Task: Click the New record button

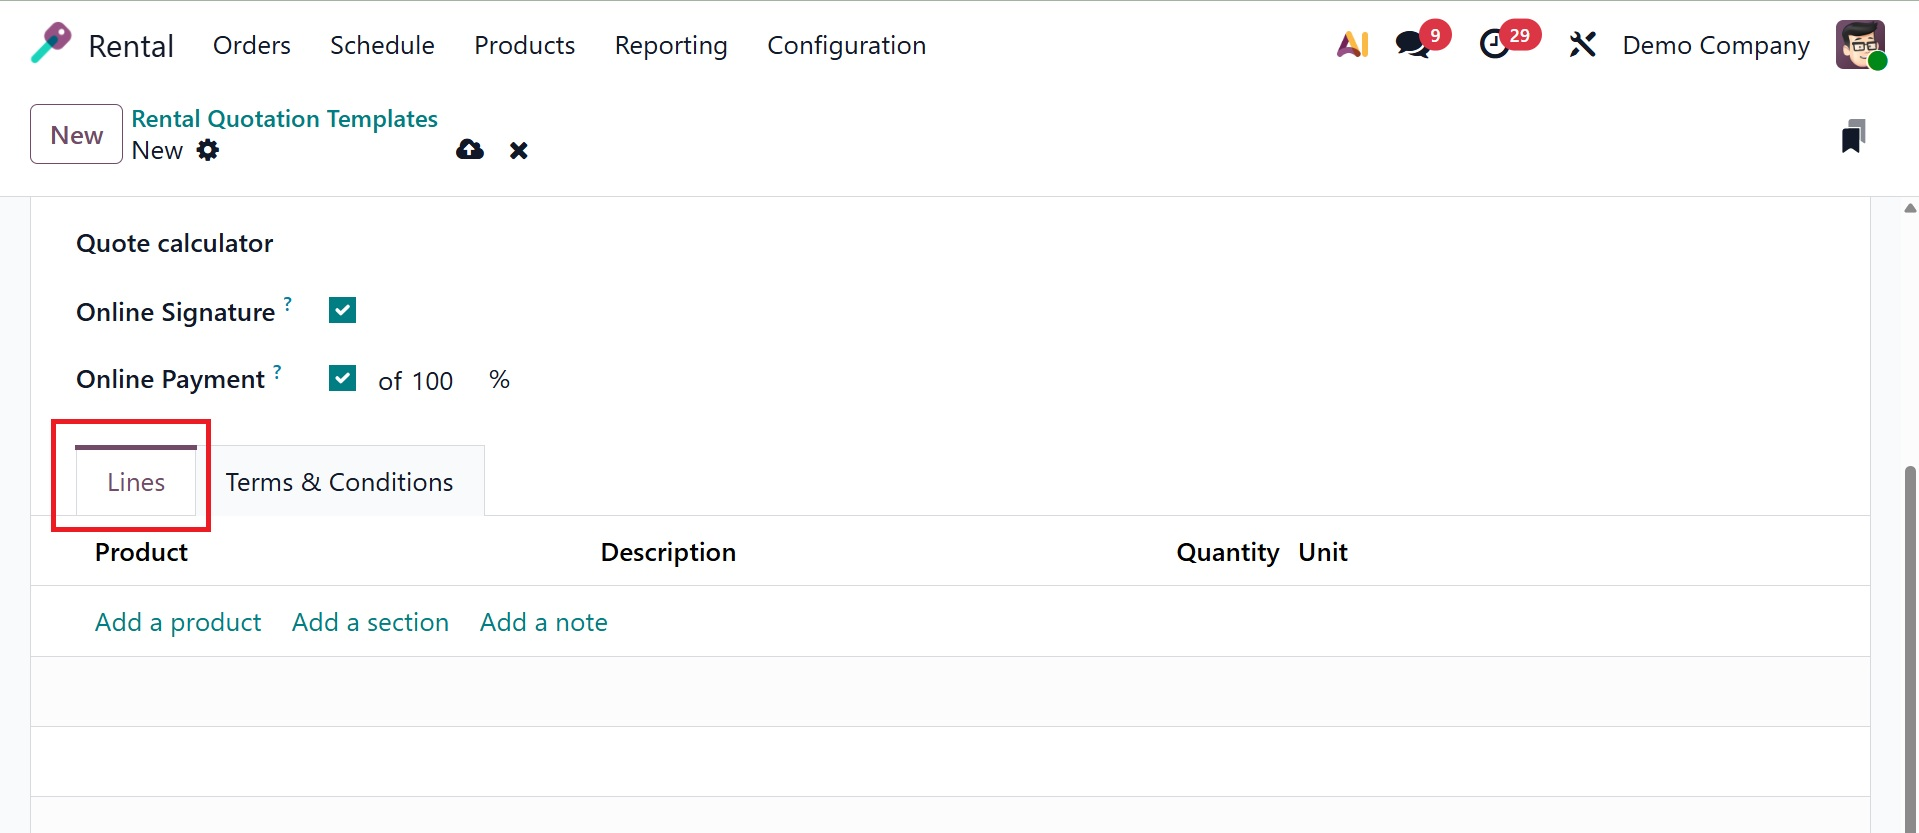Action: 76,135
